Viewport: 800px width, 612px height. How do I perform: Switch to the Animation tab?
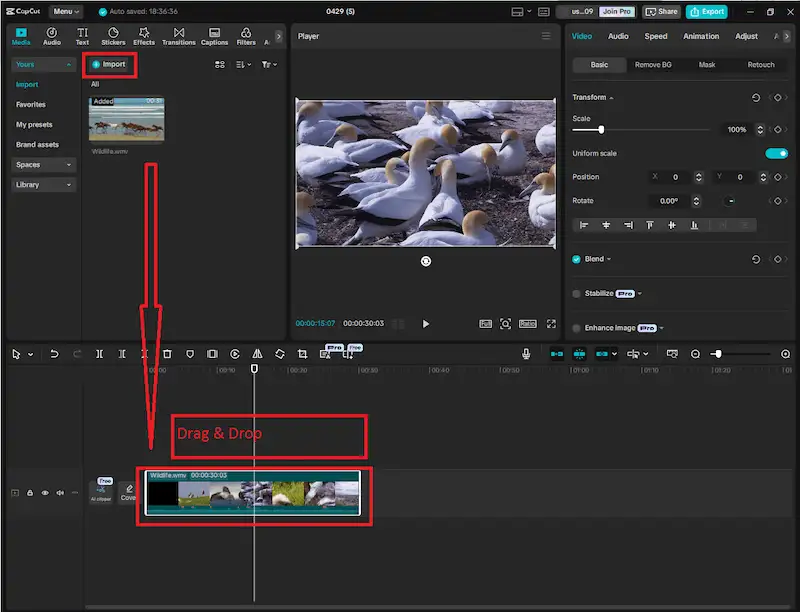[701, 36]
